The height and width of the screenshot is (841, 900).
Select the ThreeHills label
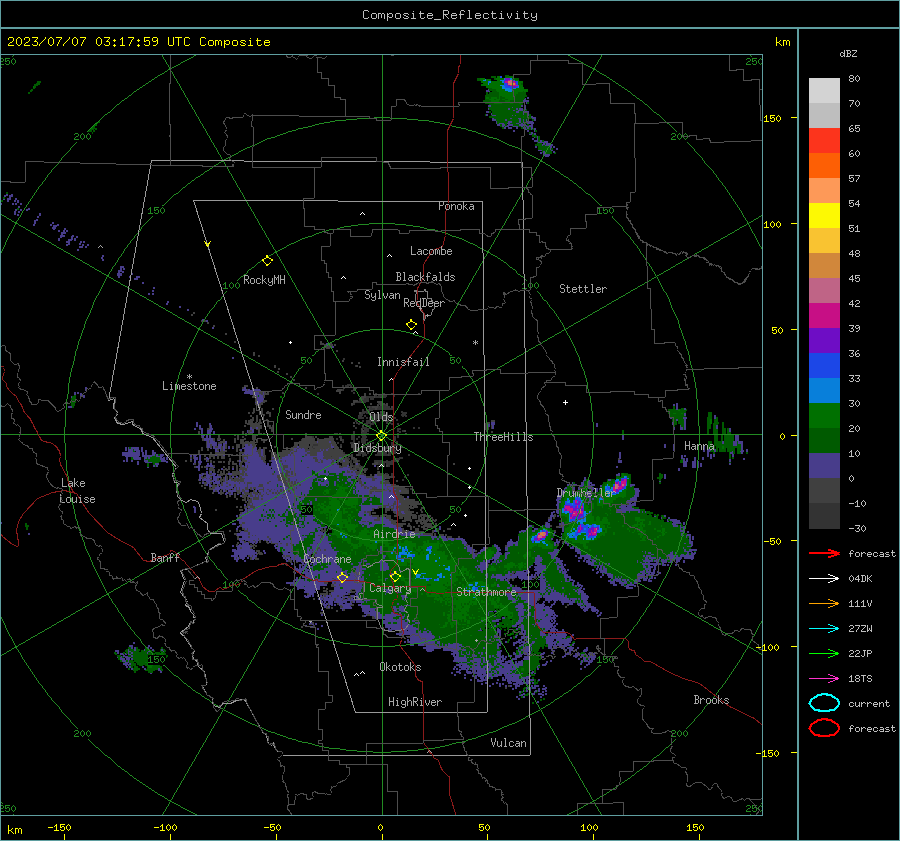tap(503, 437)
